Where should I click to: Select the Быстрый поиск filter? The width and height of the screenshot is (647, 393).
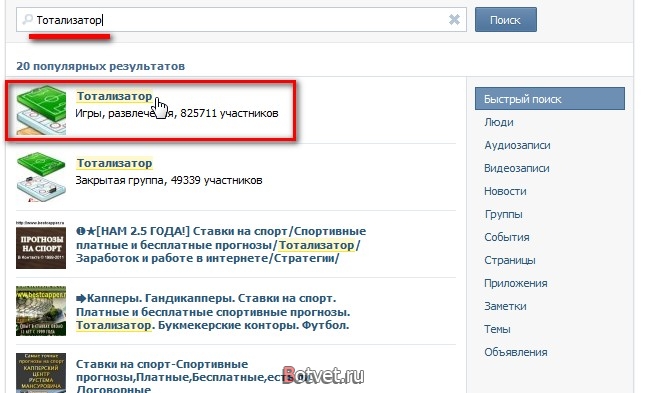click(x=550, y=99)
